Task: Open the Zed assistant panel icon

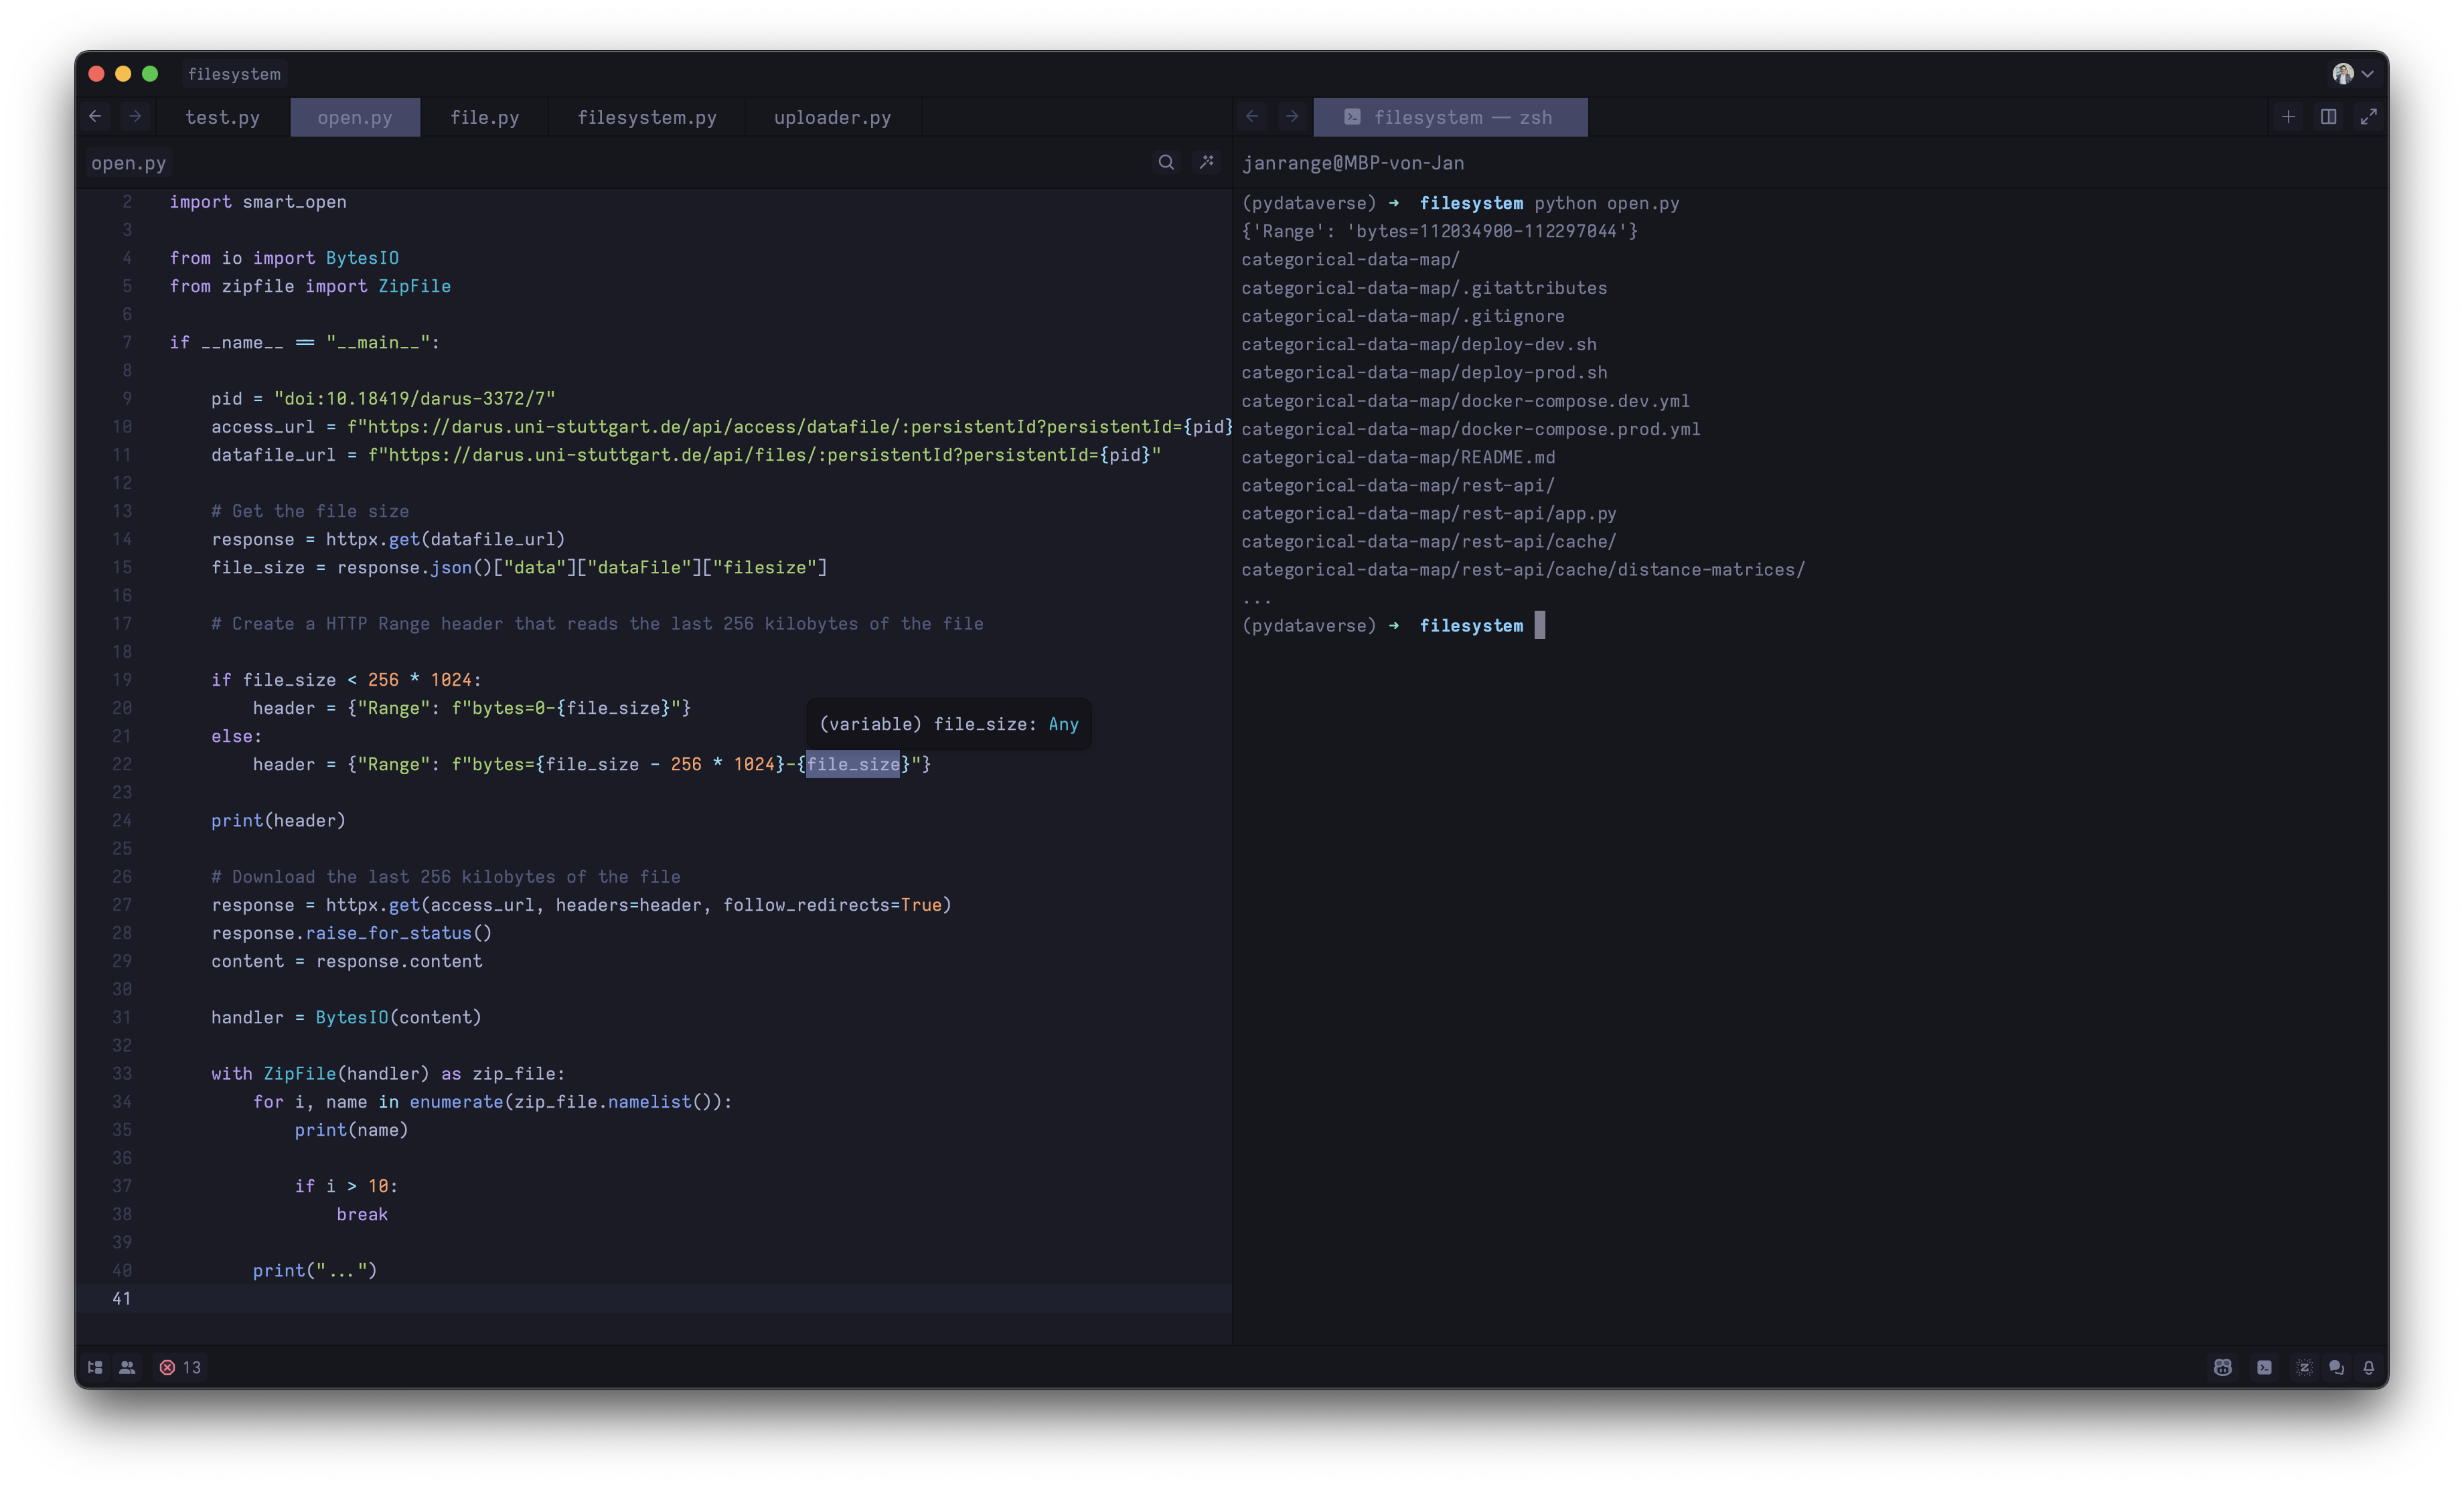Action: point(2304,1367)
